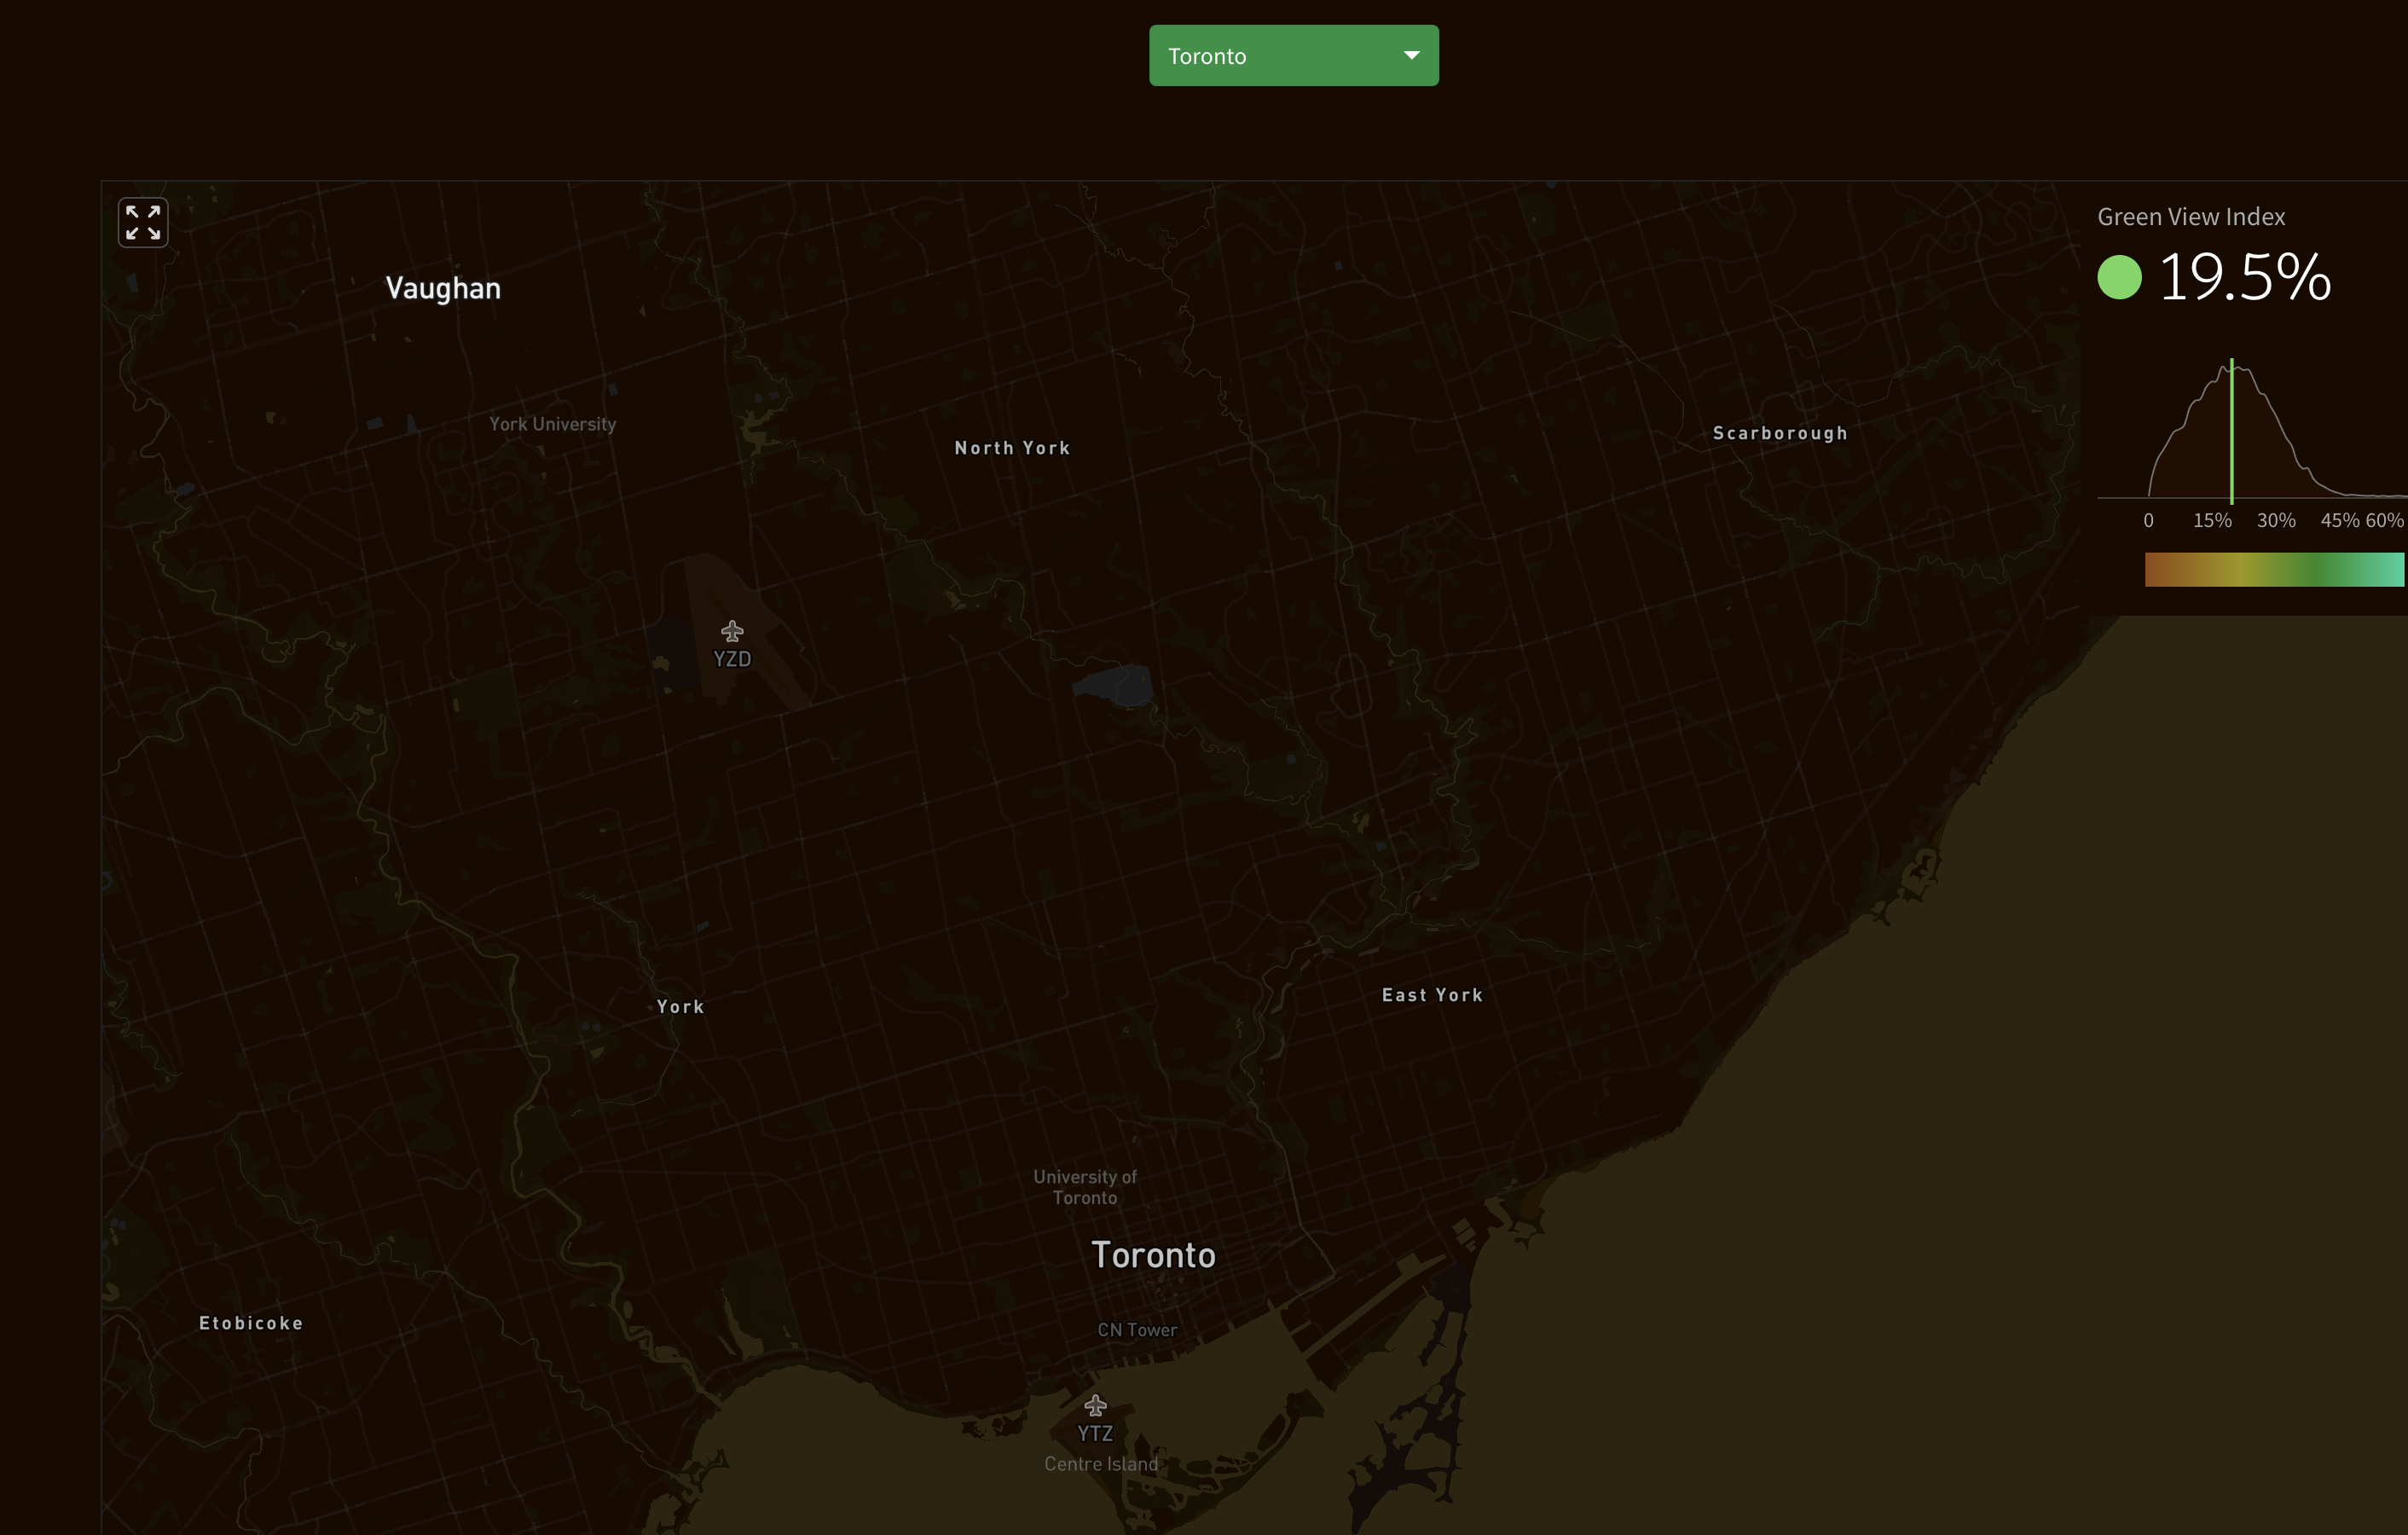Click the Vaughan map label

[x=443, y=289]
